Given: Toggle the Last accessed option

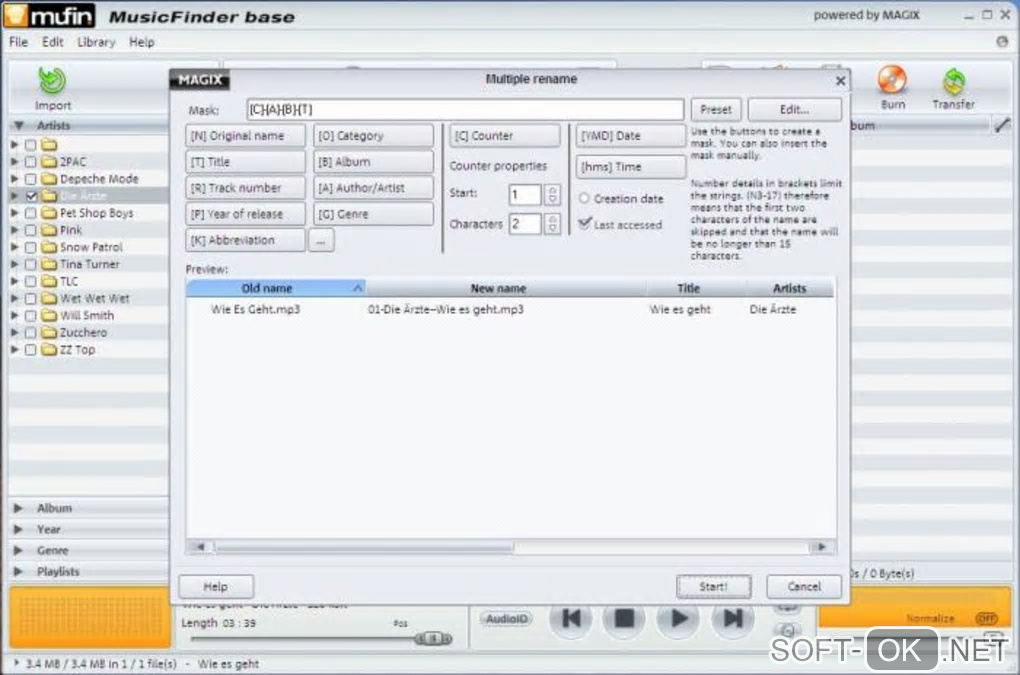Looking at the screenshot, I should [584, 224].
